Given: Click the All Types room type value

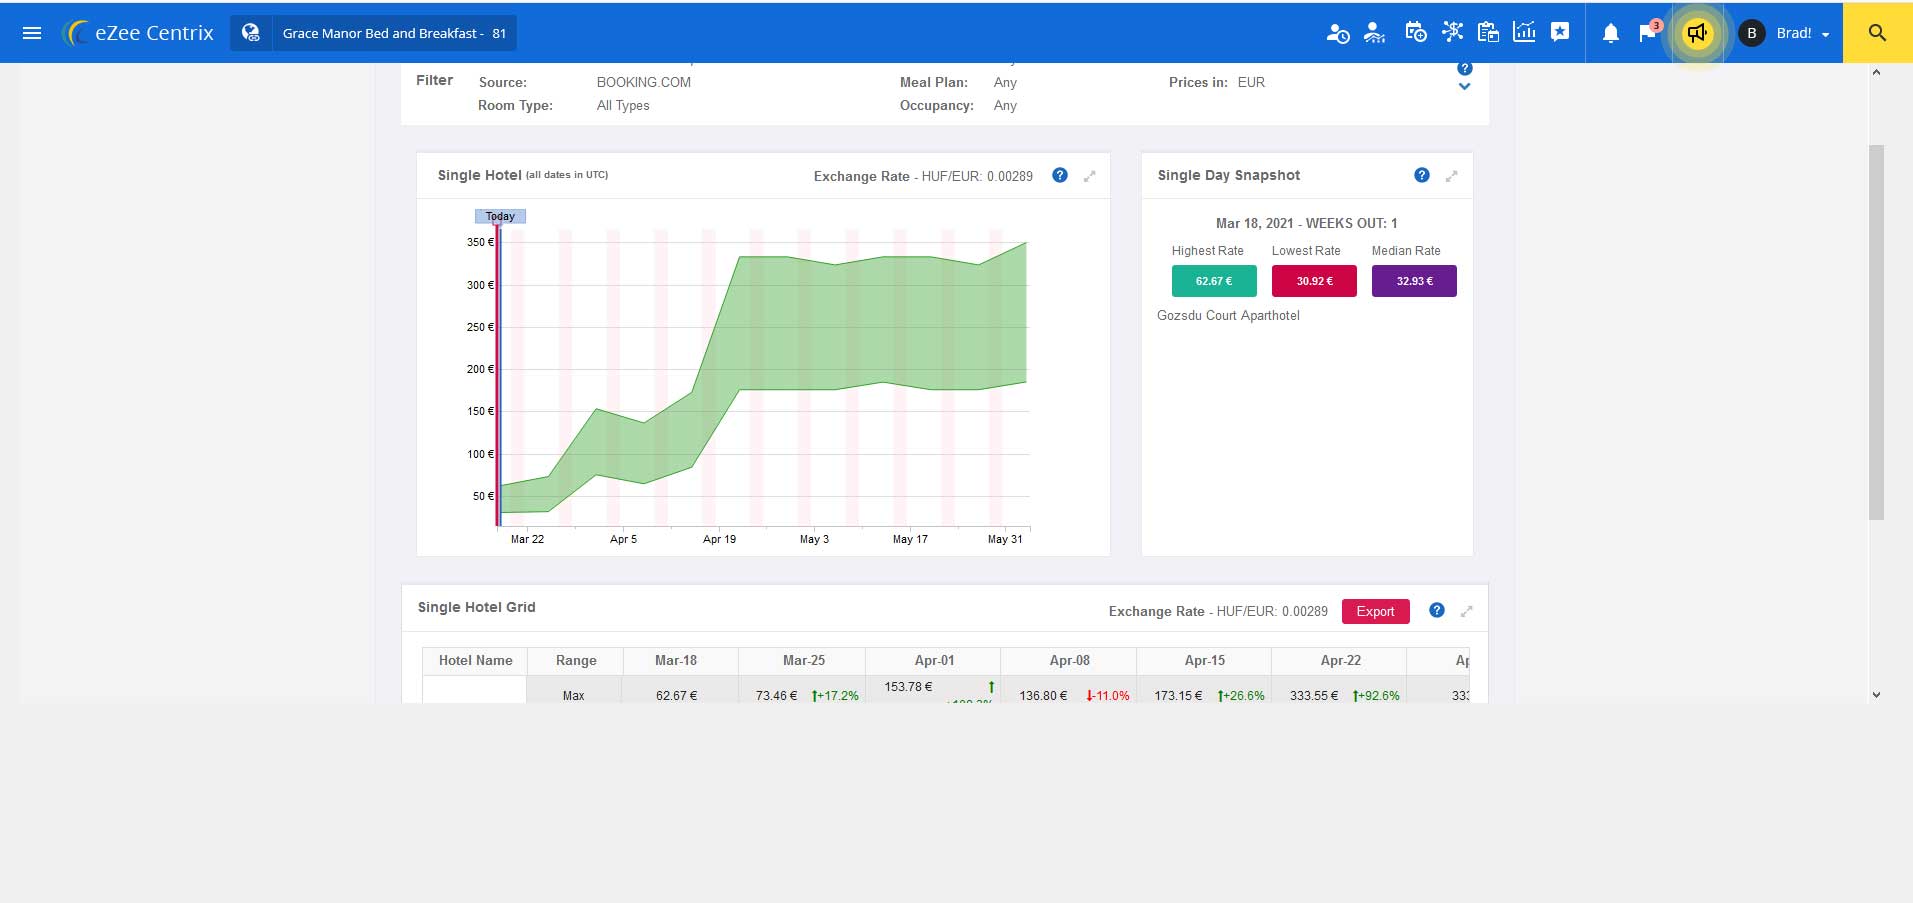Looking at the screenshot, I should click(623, 105).
